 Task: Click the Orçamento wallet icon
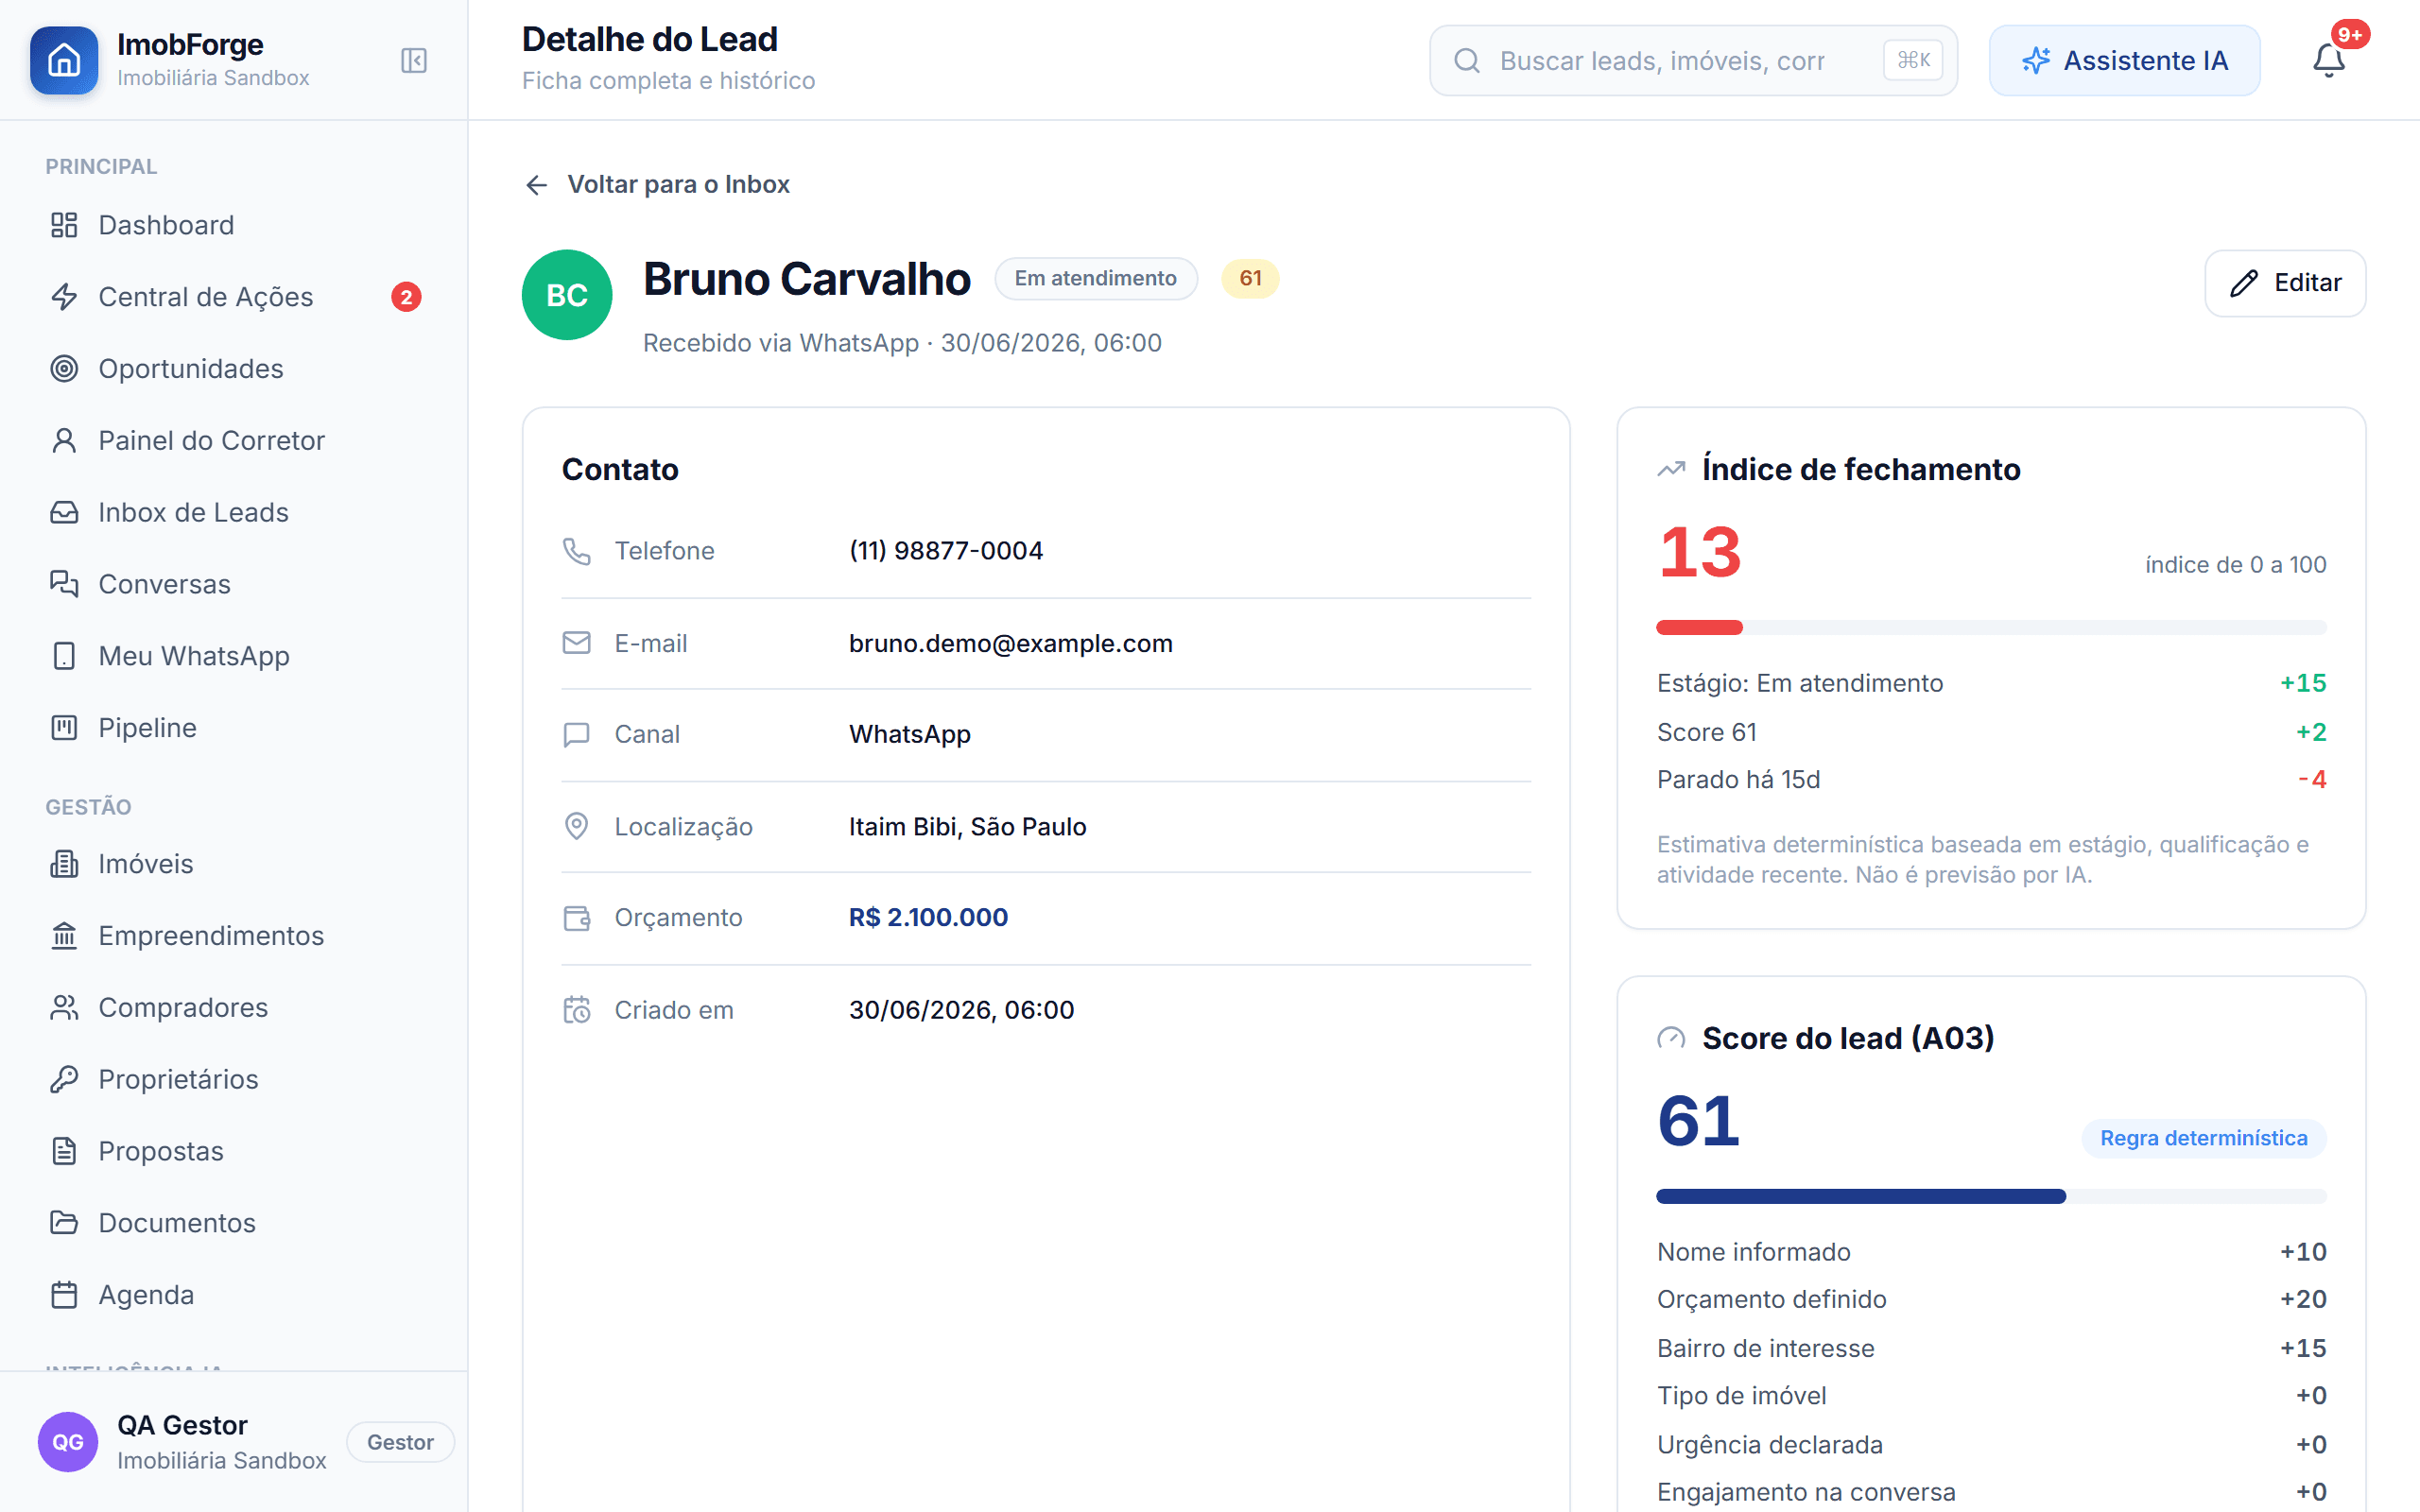point(577,918)
